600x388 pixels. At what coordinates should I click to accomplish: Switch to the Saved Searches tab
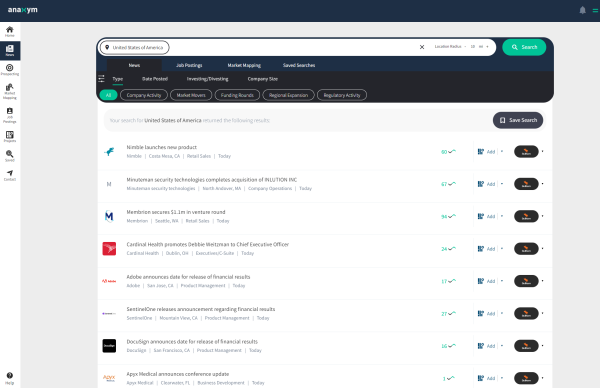(x=299, y=65)
